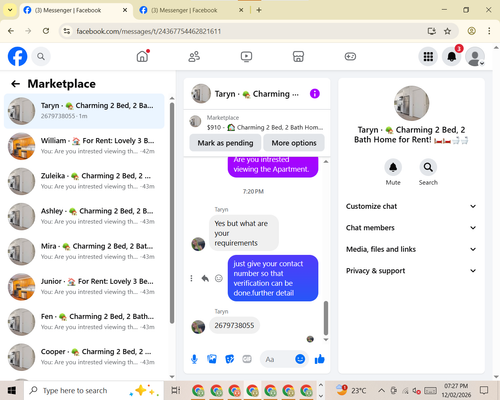
Task: Open the browser tab search dropdown arrow
Action: (10, 10)
